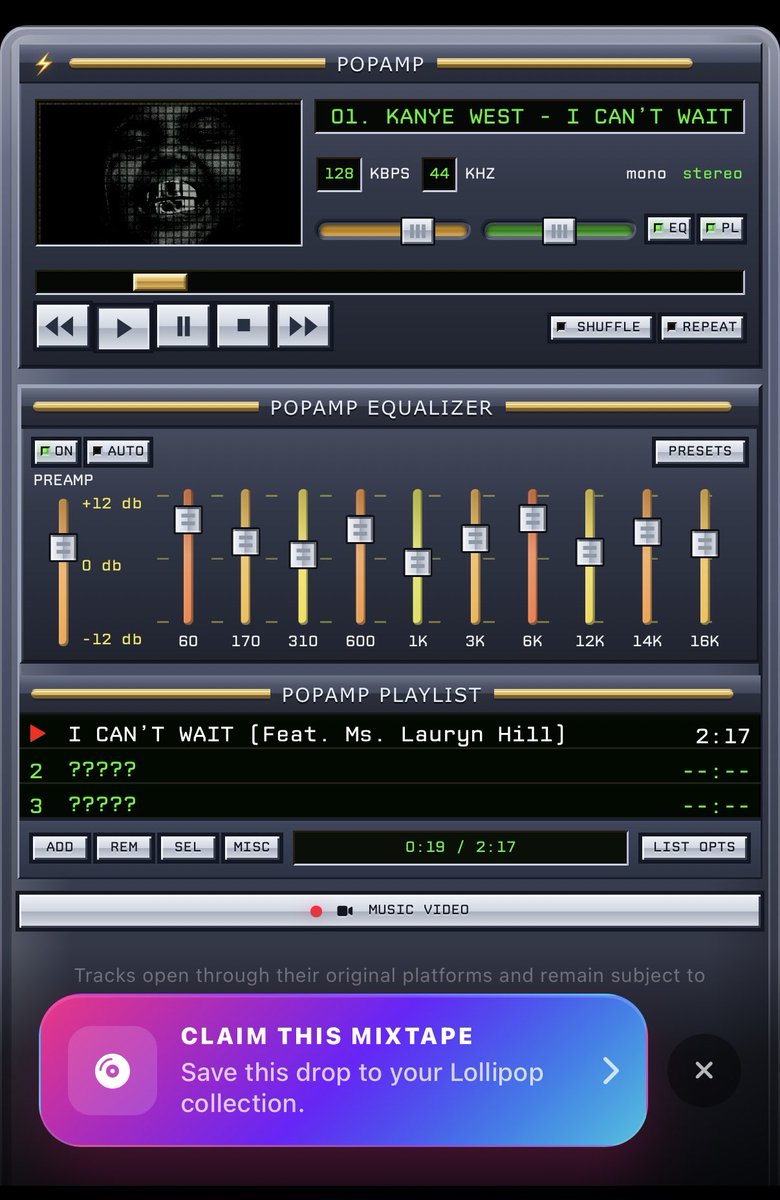Start playback with the play button
This screenshot has width=780, height=1200.
pyautogui.click(x=124, y=328)
